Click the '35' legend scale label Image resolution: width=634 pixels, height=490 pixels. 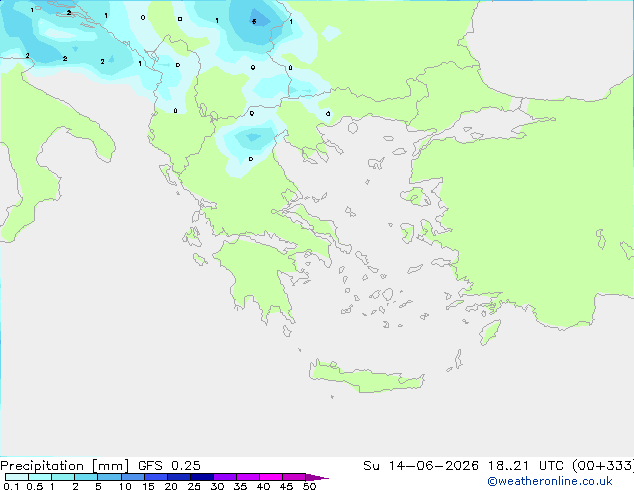click(240, 486)
